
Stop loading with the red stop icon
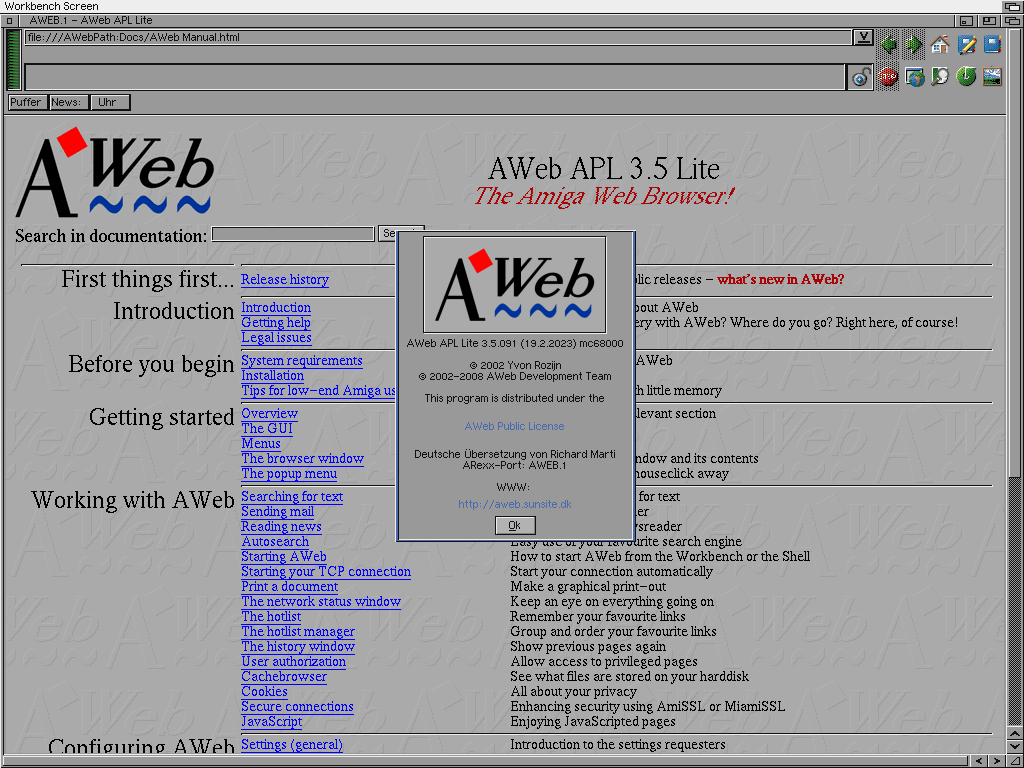pos(888,77)
